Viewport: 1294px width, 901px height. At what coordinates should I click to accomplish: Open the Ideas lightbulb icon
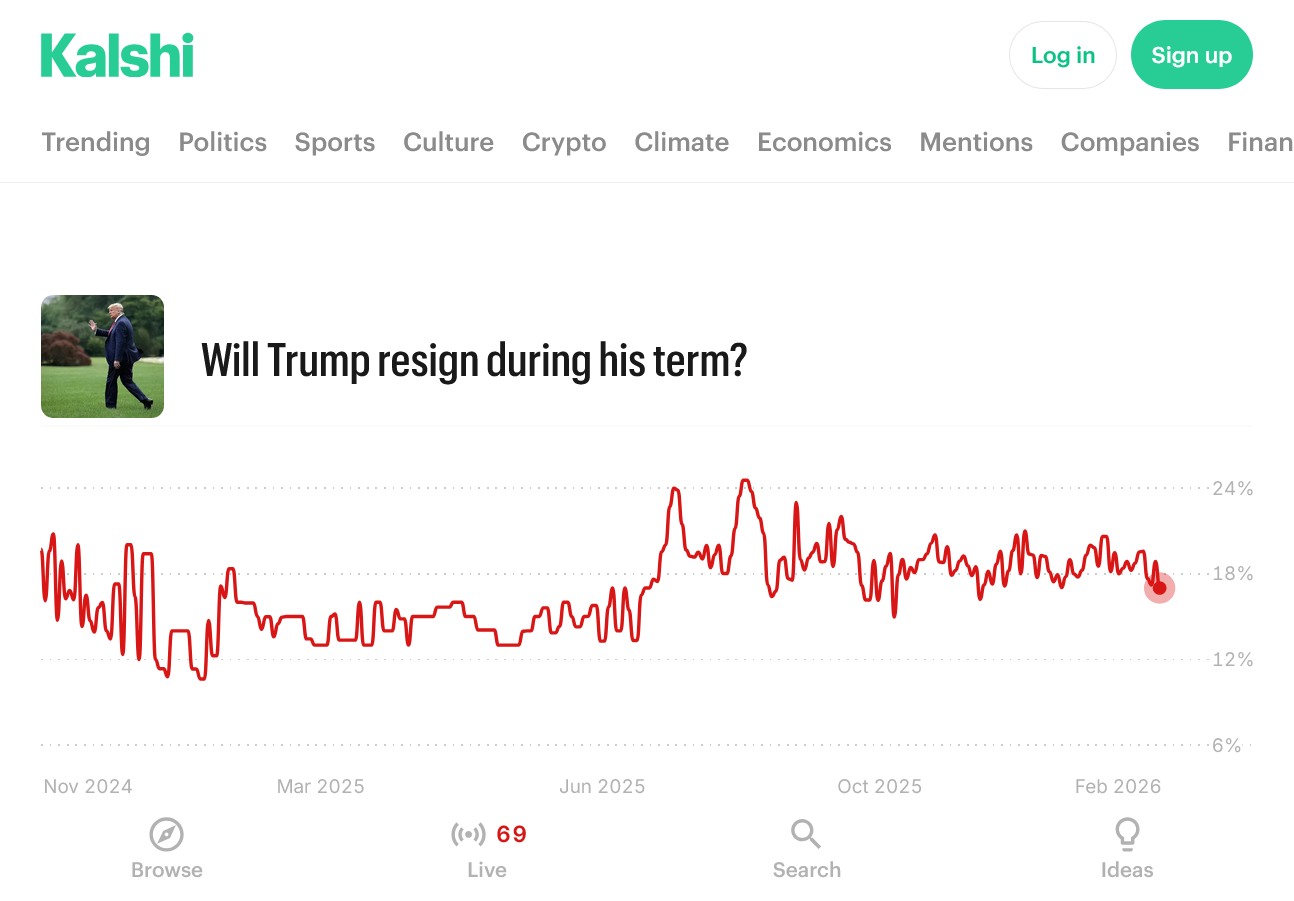coord(1127,834)
